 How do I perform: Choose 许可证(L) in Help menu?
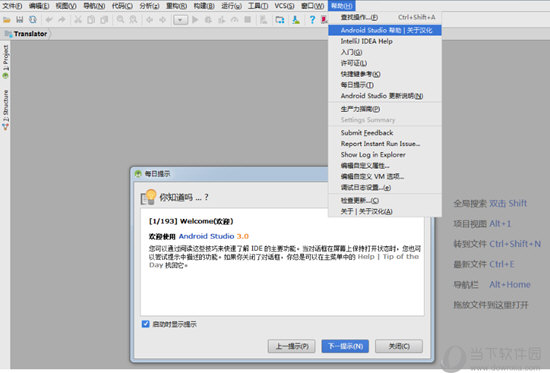tap(385, 63)
